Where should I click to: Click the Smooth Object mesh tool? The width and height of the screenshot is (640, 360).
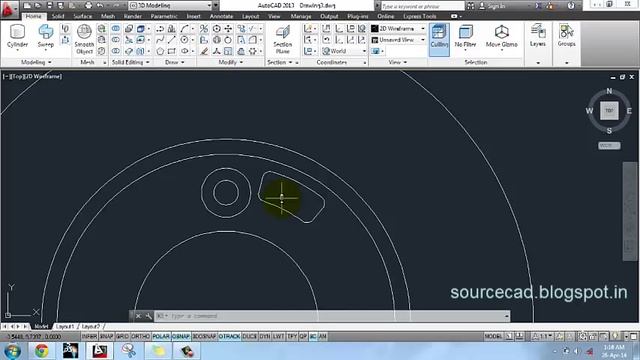[84, 40]
